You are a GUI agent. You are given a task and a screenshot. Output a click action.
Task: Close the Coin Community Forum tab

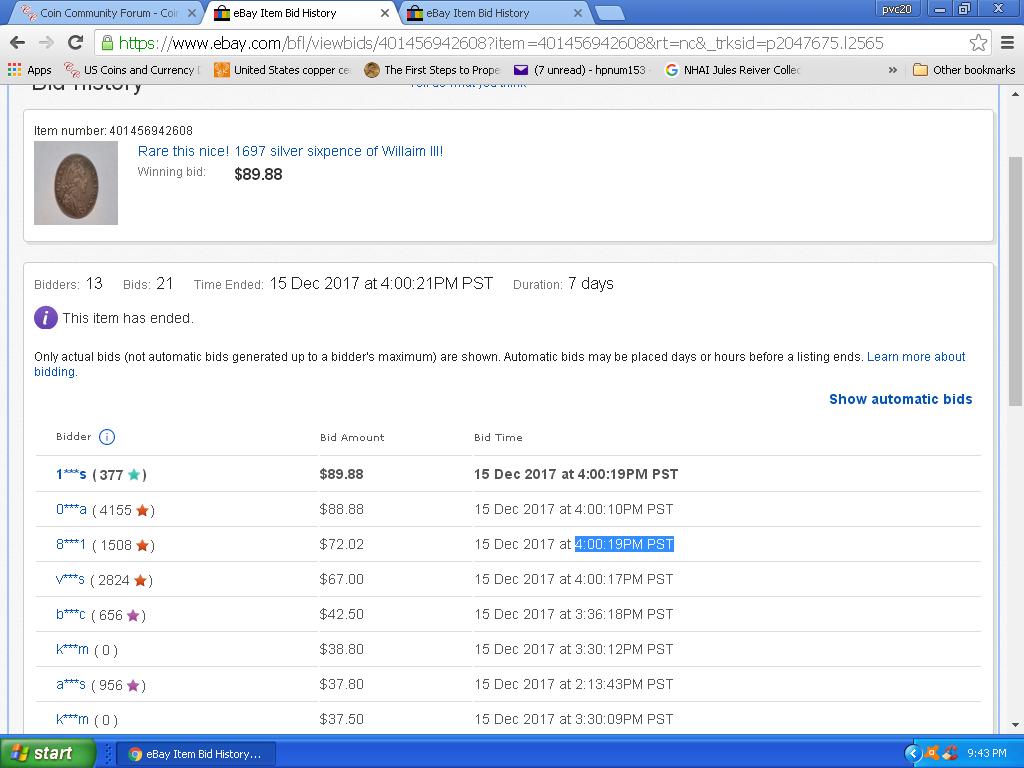tap(191, 13)
